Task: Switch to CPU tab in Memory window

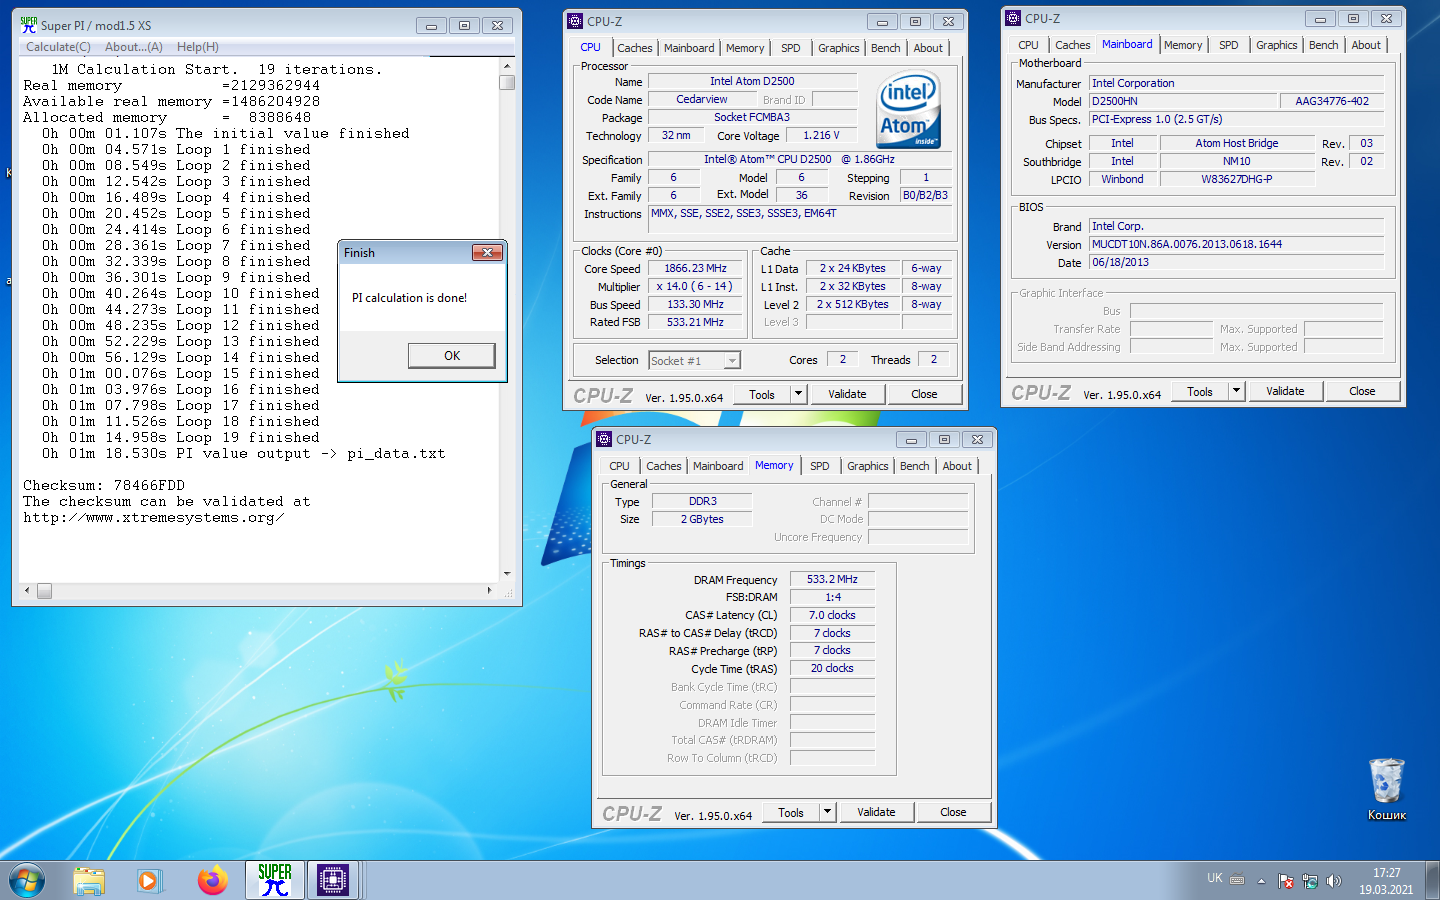Action: [619, 466]
